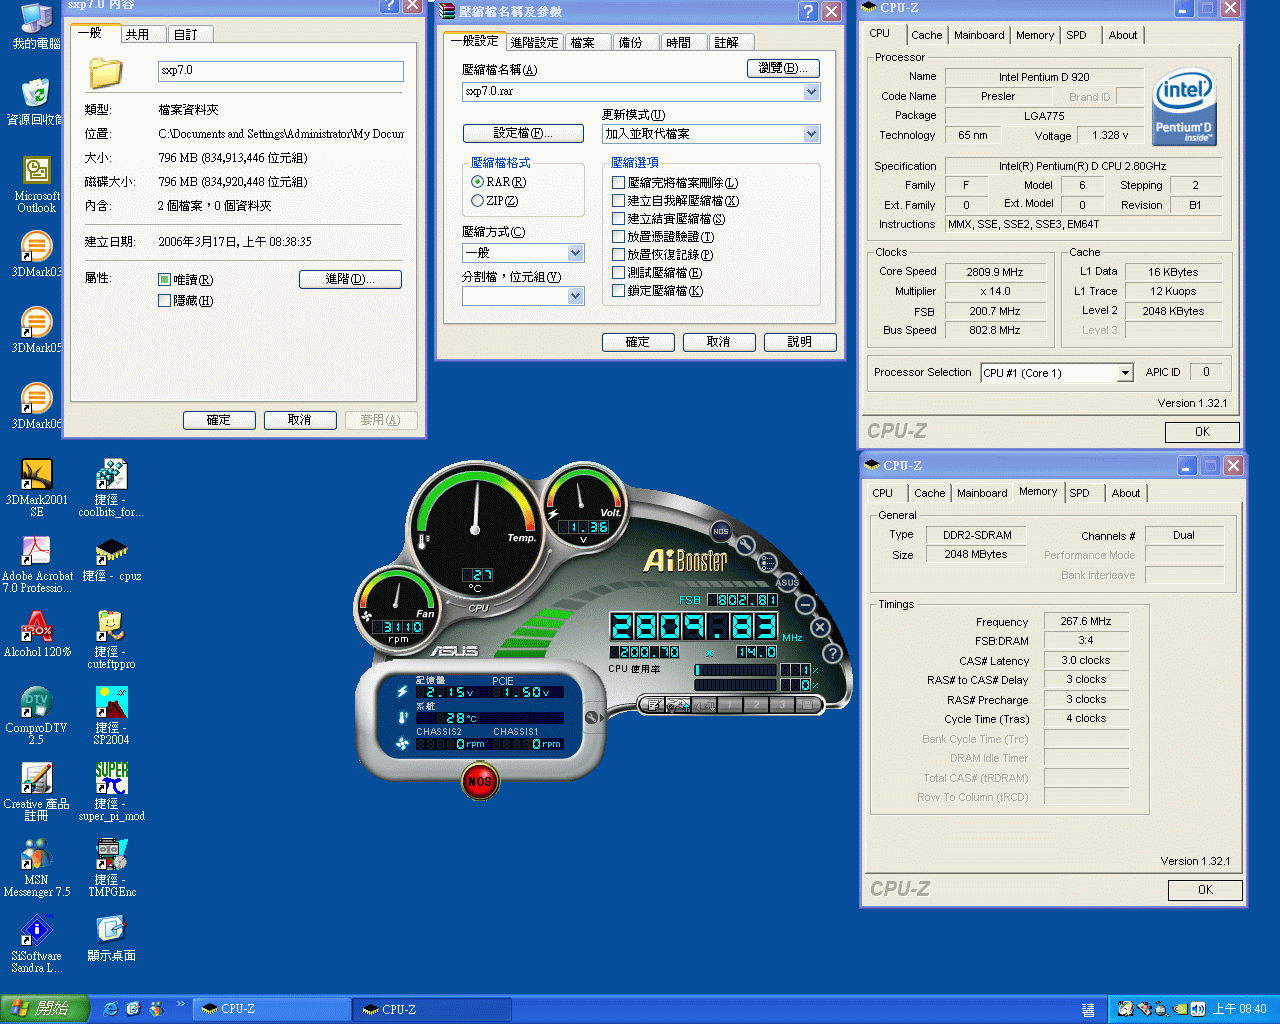Viewport: 1280px width, 1024px height.
Task: Expand compression method dropdown
Action: tap(575, 253)
